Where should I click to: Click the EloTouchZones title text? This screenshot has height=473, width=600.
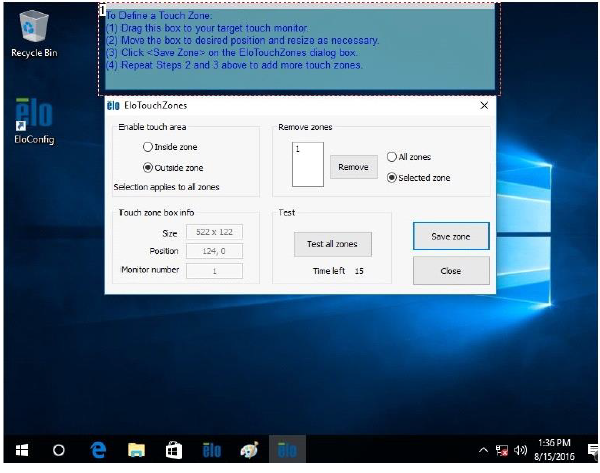coord(156,106)
